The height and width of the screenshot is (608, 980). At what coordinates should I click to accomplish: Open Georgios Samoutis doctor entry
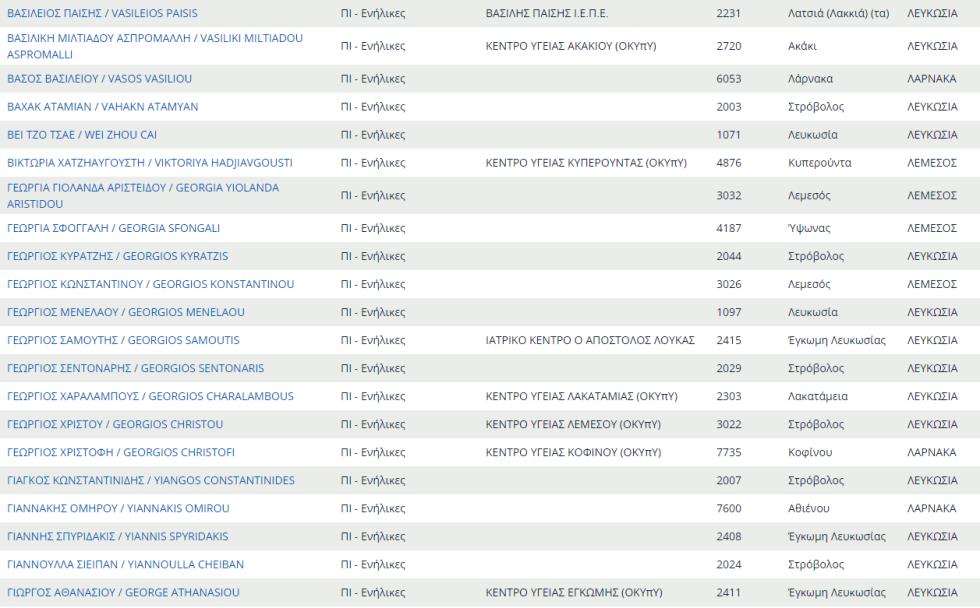[123, 340]
